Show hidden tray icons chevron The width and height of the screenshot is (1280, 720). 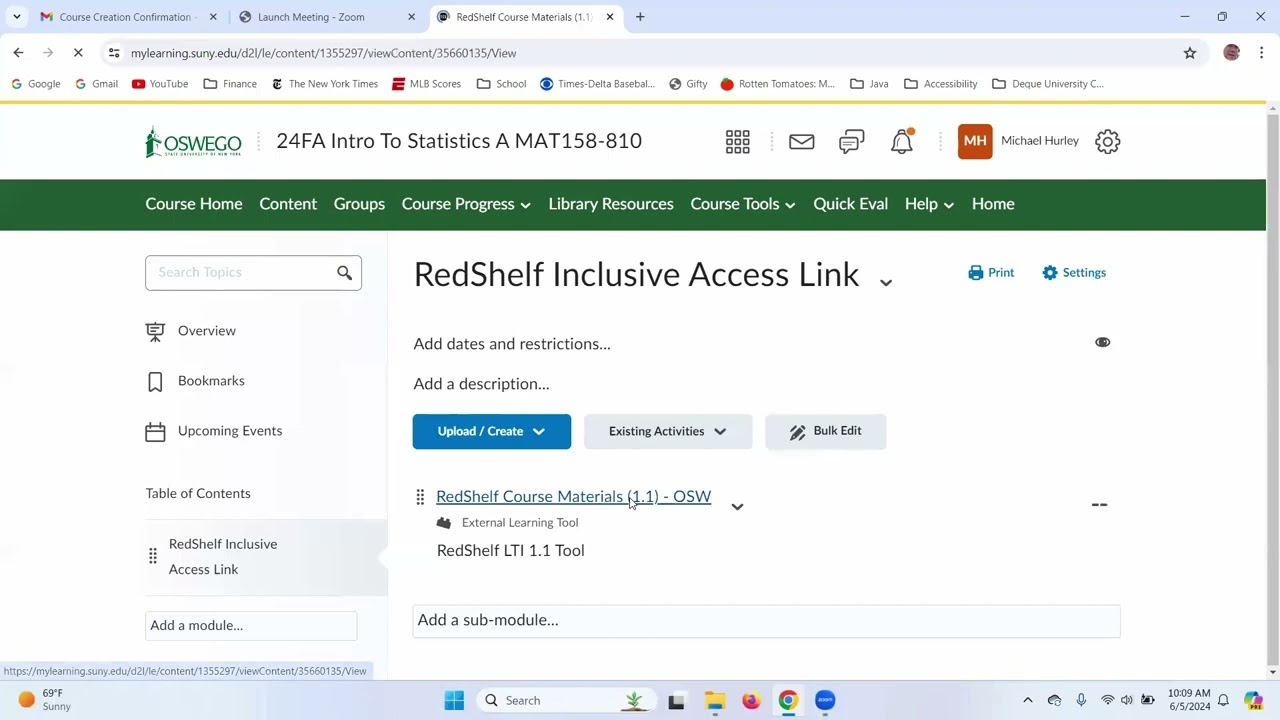(x=1027, y=700)
